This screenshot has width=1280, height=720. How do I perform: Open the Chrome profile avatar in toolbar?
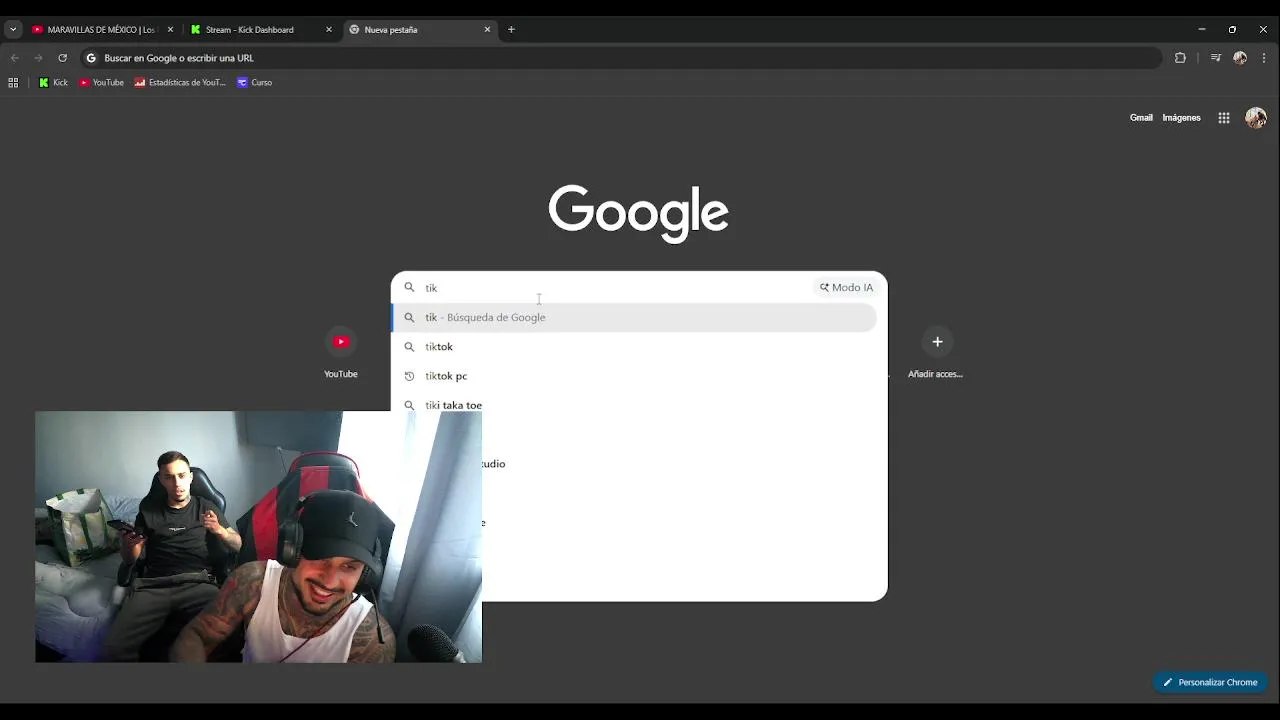point(1240,58)
